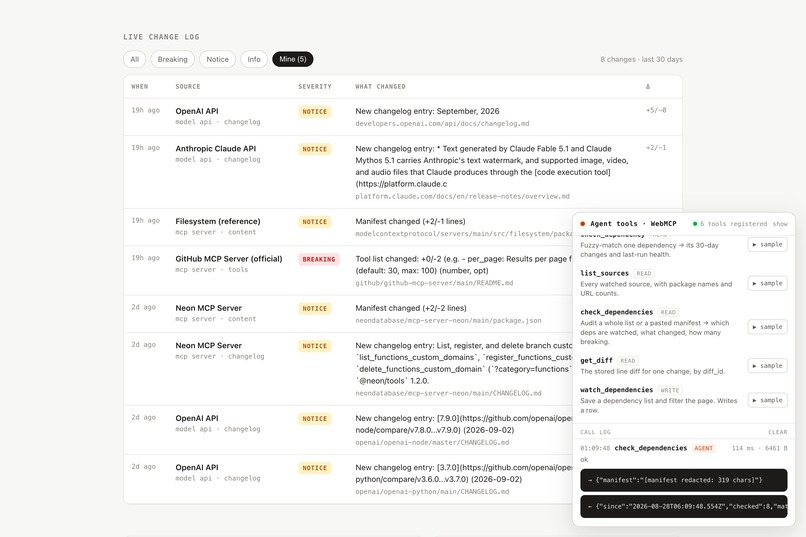Click the person icon column header
The height and width of the screenshot is (537, 806).
(x=648, y=86)
